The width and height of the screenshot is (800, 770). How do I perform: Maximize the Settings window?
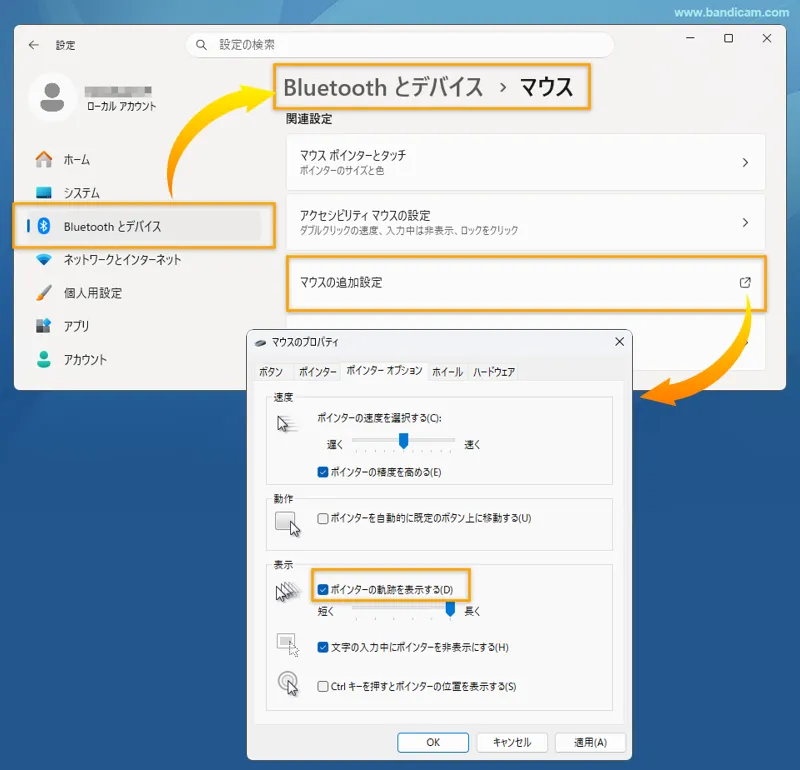729,38
